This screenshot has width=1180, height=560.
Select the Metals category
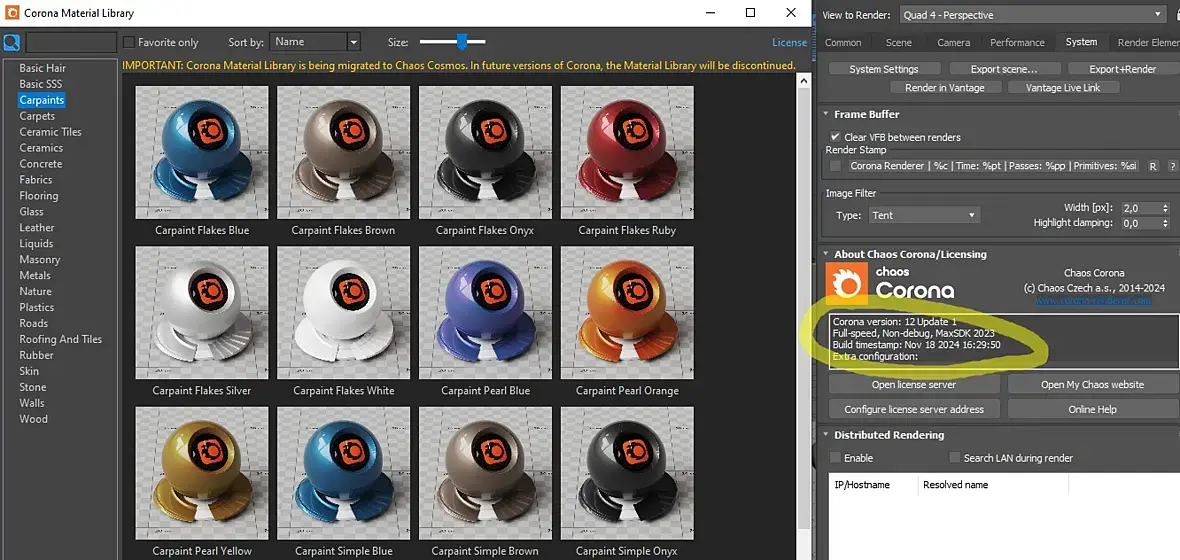click(35, 275)
